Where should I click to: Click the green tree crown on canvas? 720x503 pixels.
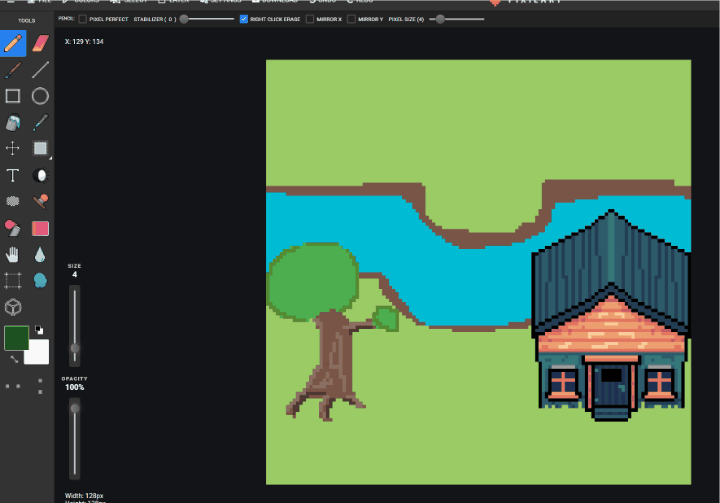(313, 281)
